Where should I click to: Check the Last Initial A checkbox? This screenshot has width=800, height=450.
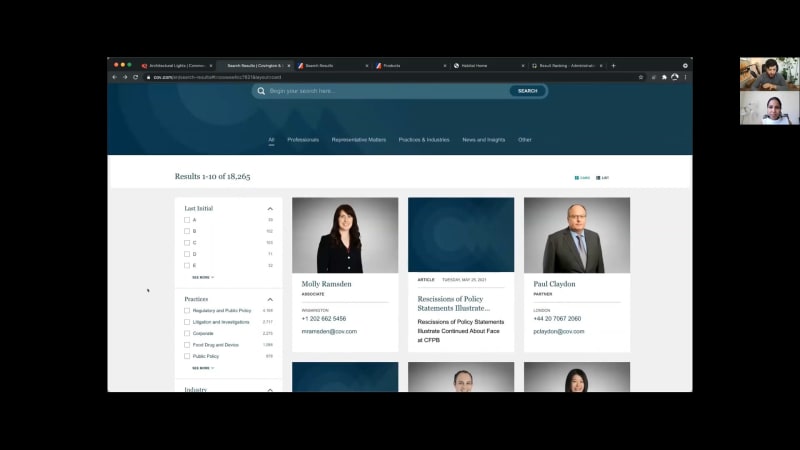(x=187, y=220)
